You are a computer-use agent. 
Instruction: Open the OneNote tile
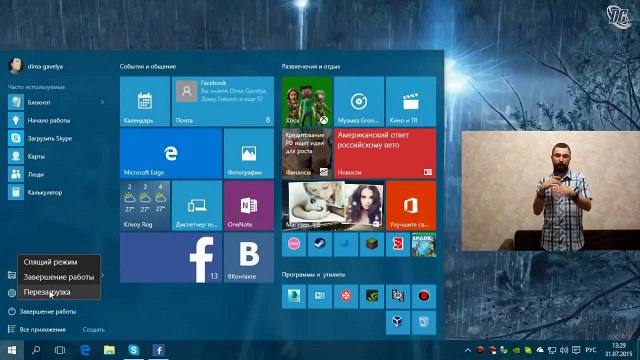pyautogui.click(x=249, y=206)
